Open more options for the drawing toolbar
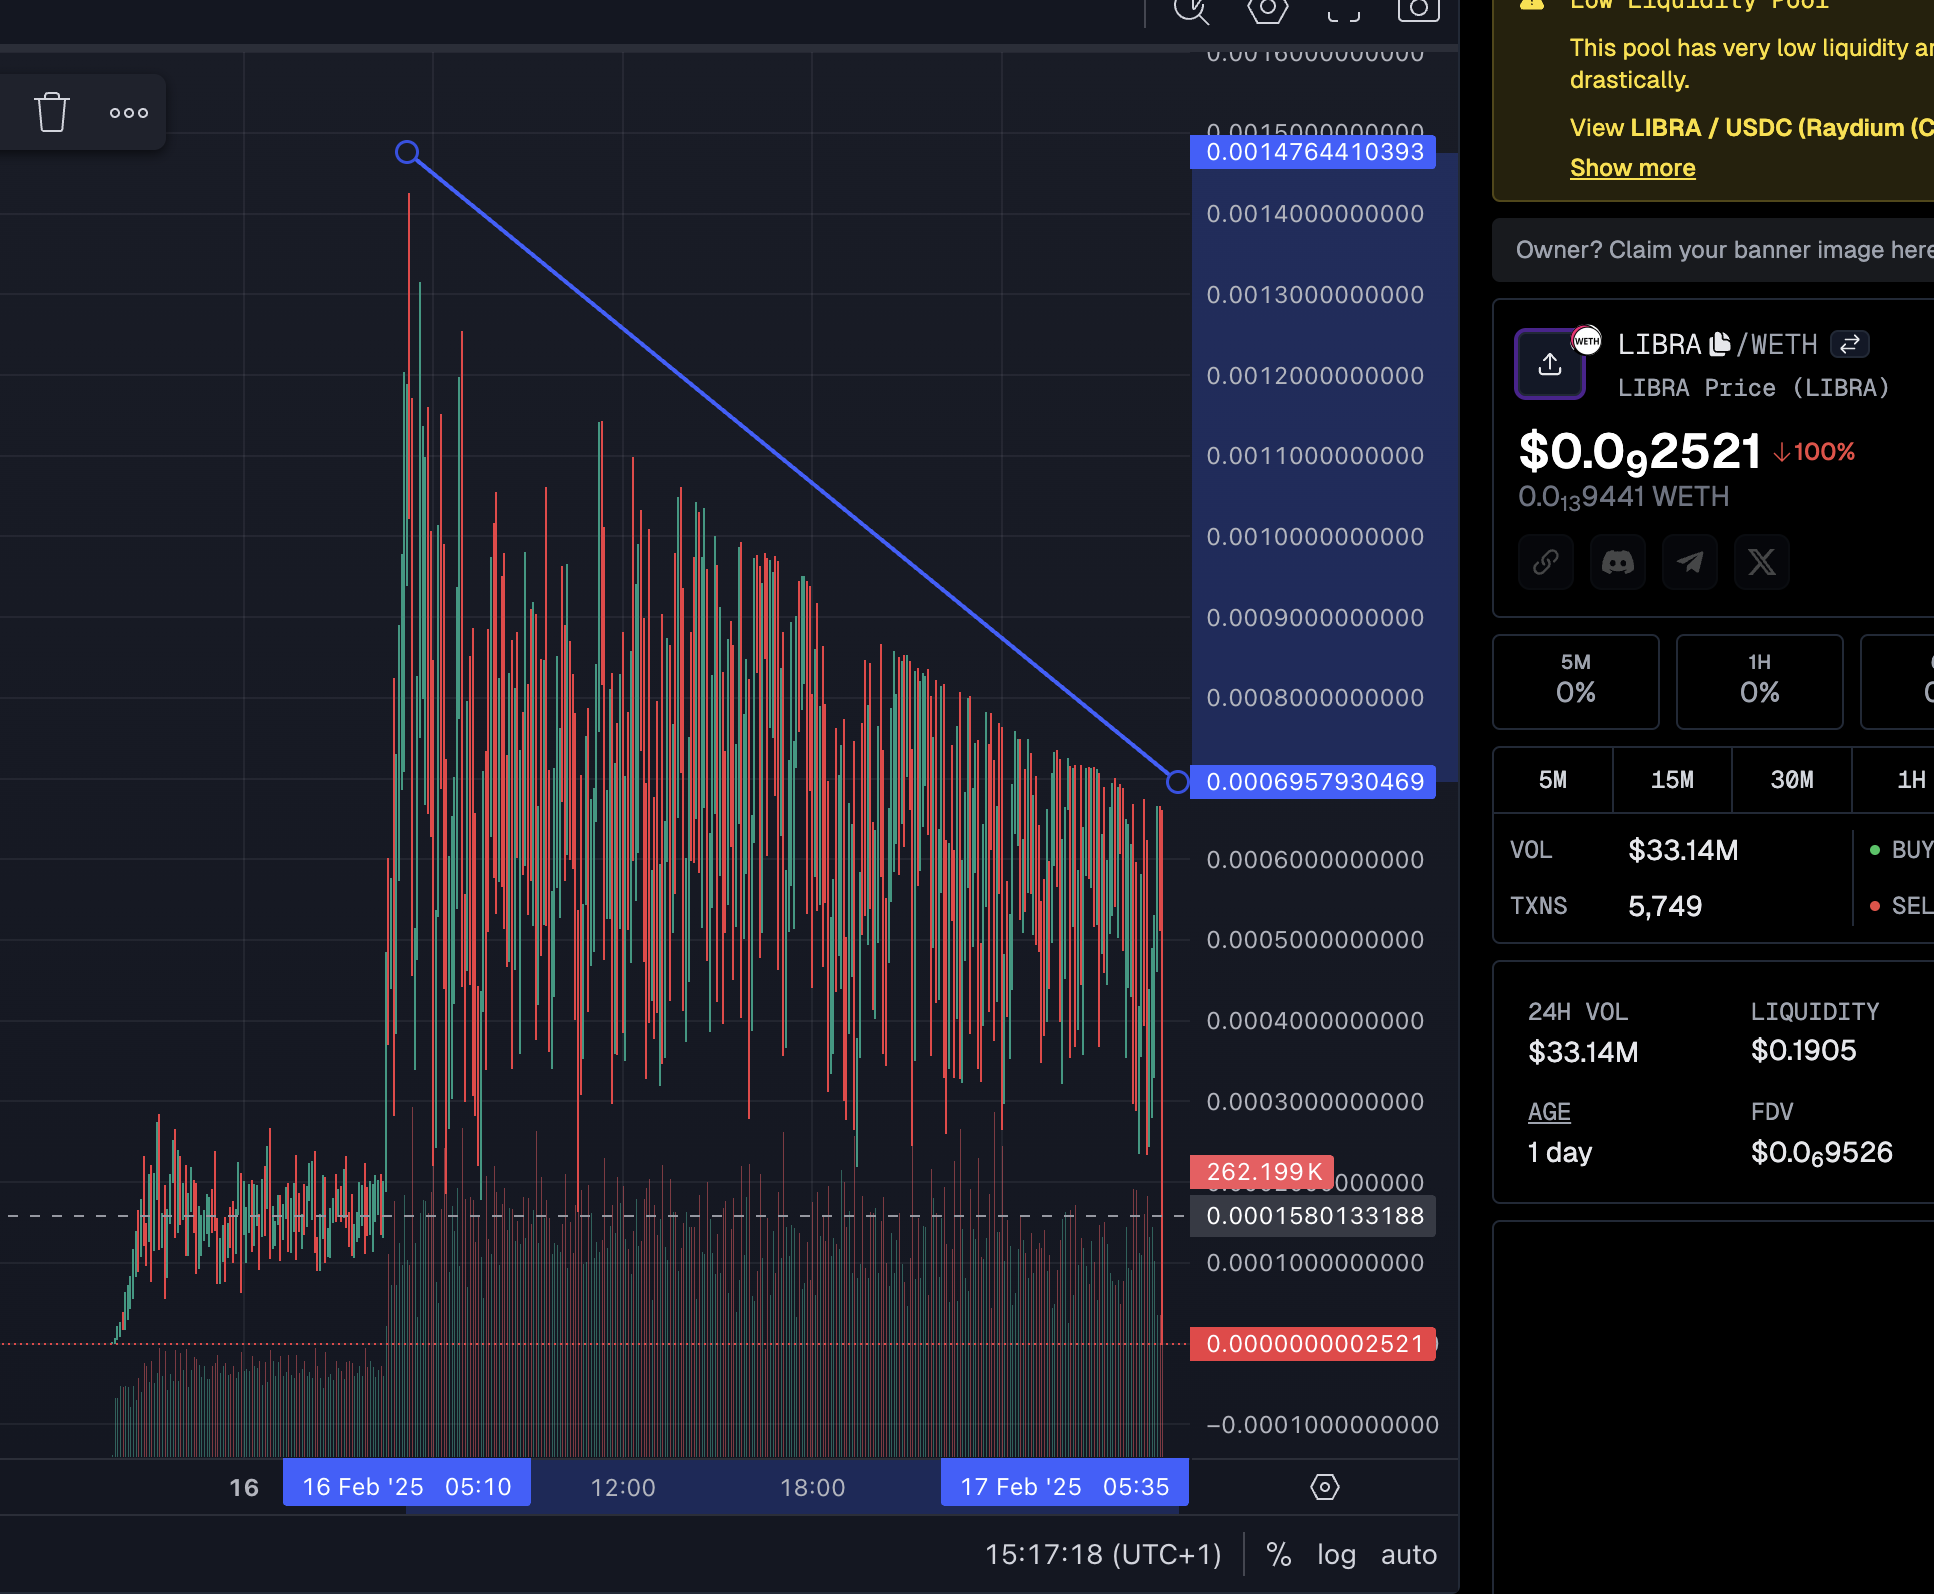Viewport: 1934px width, 1594px height. [x=129, y=113]
